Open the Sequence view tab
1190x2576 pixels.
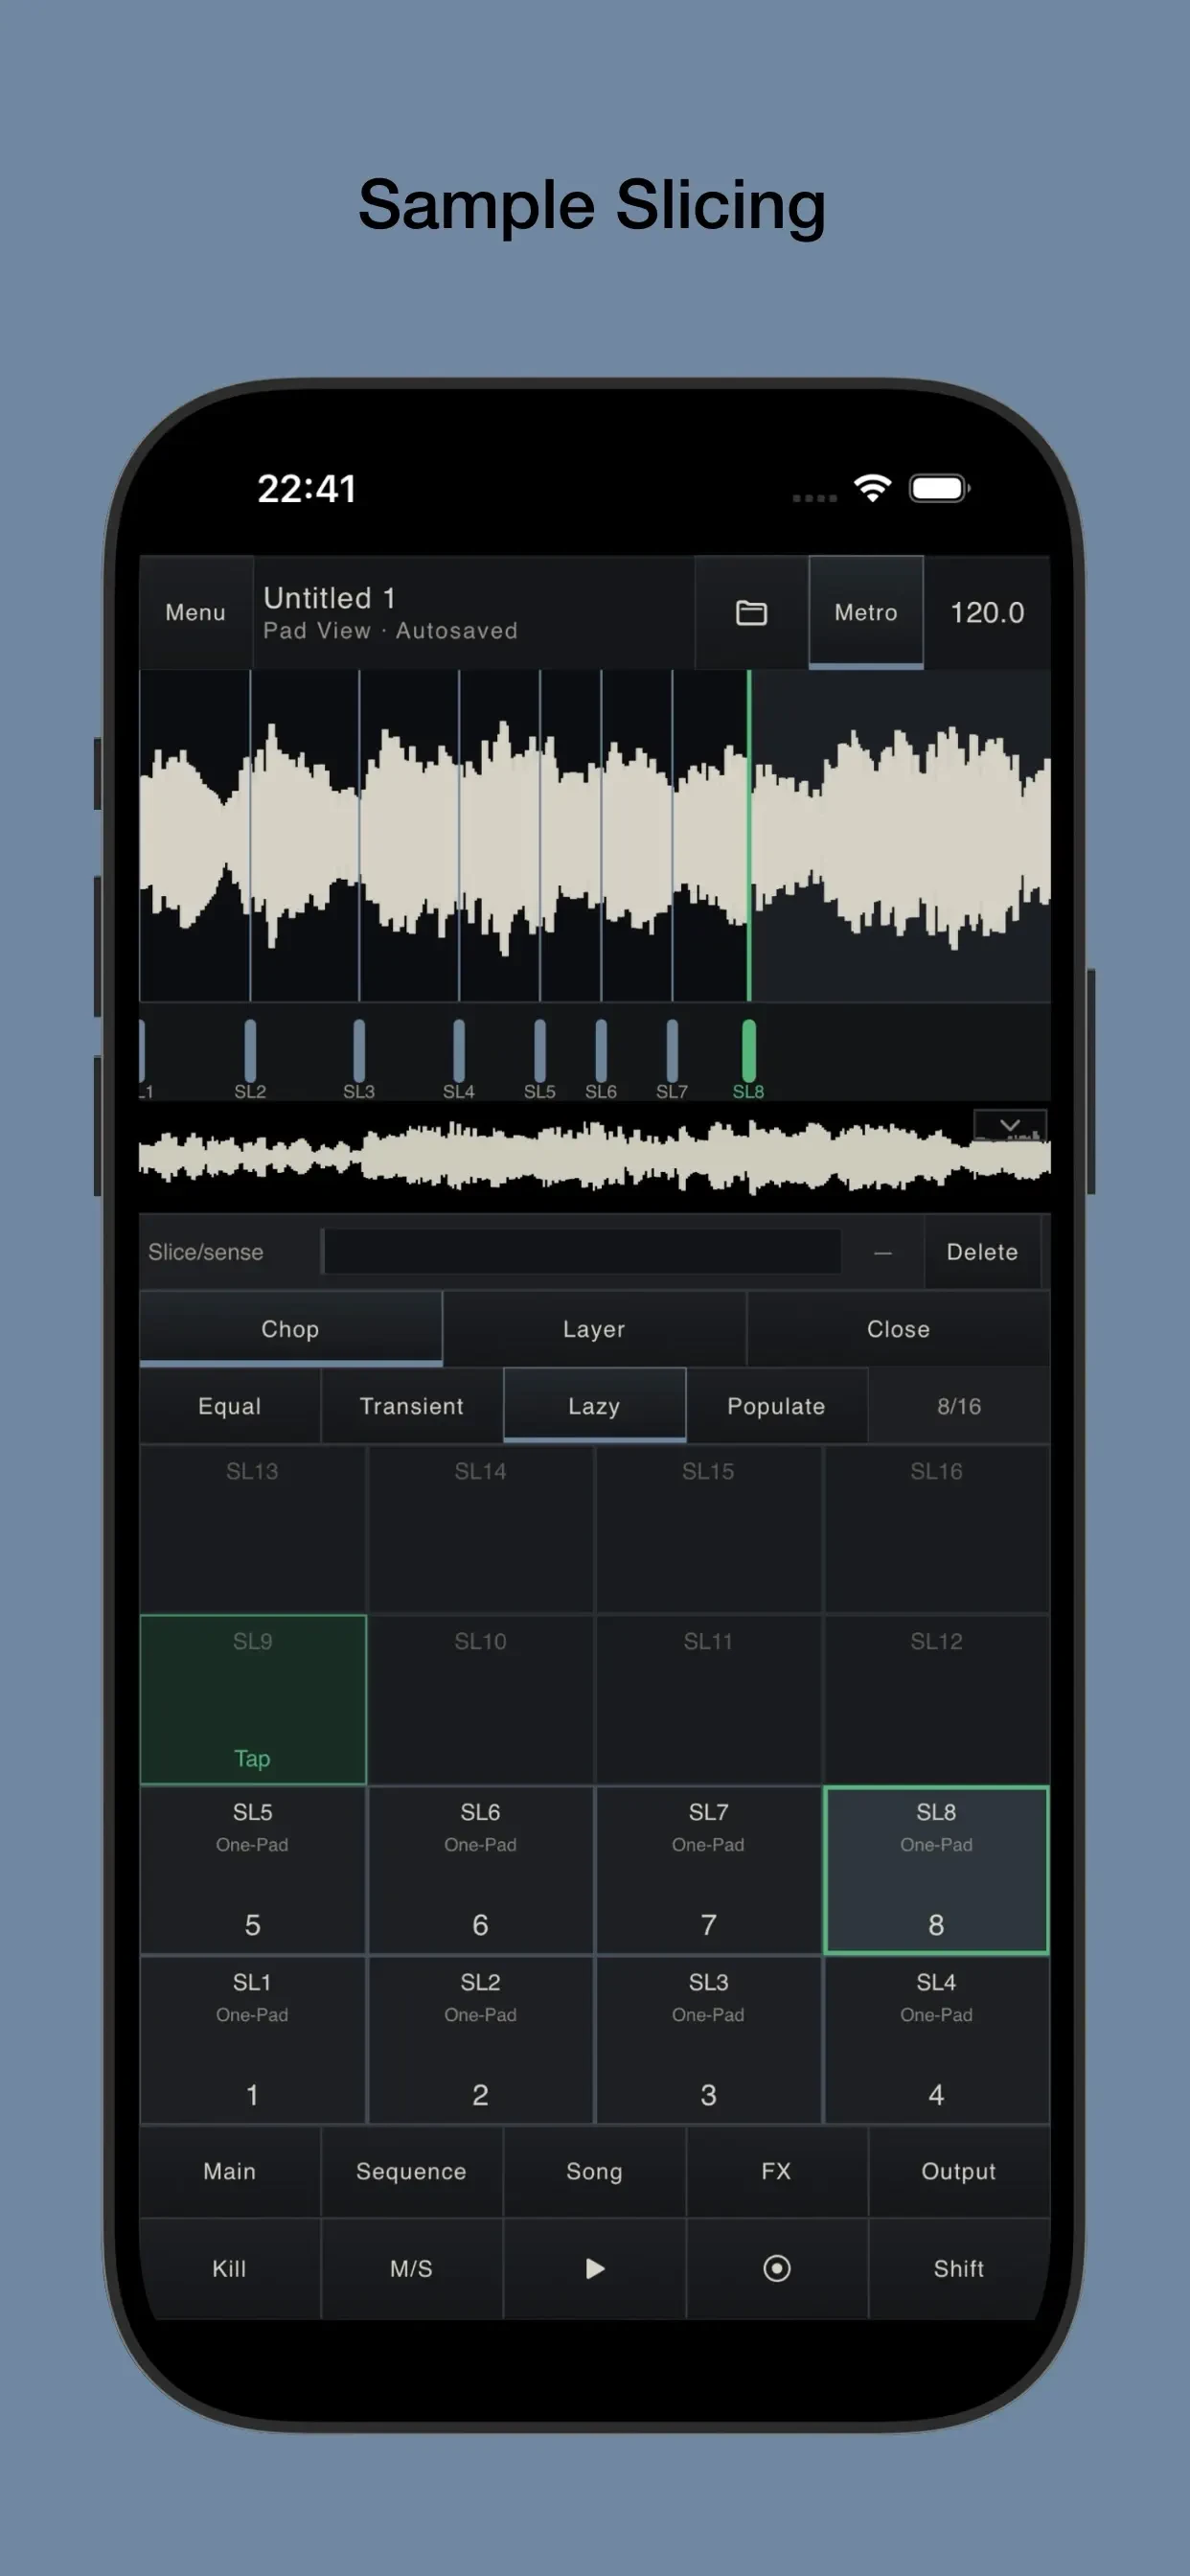(411, 2171)
